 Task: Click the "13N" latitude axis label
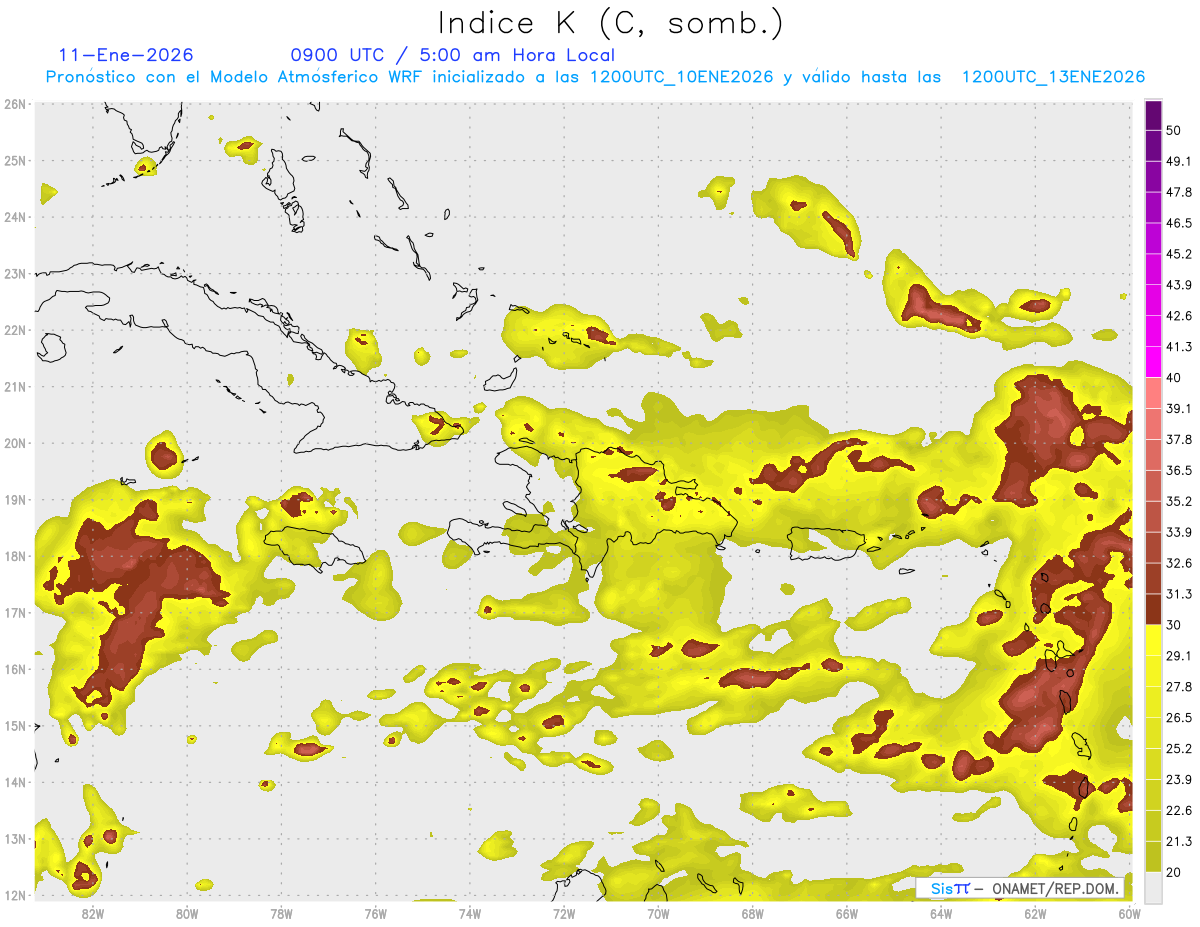pyautogui.click(x=15, y=839)
